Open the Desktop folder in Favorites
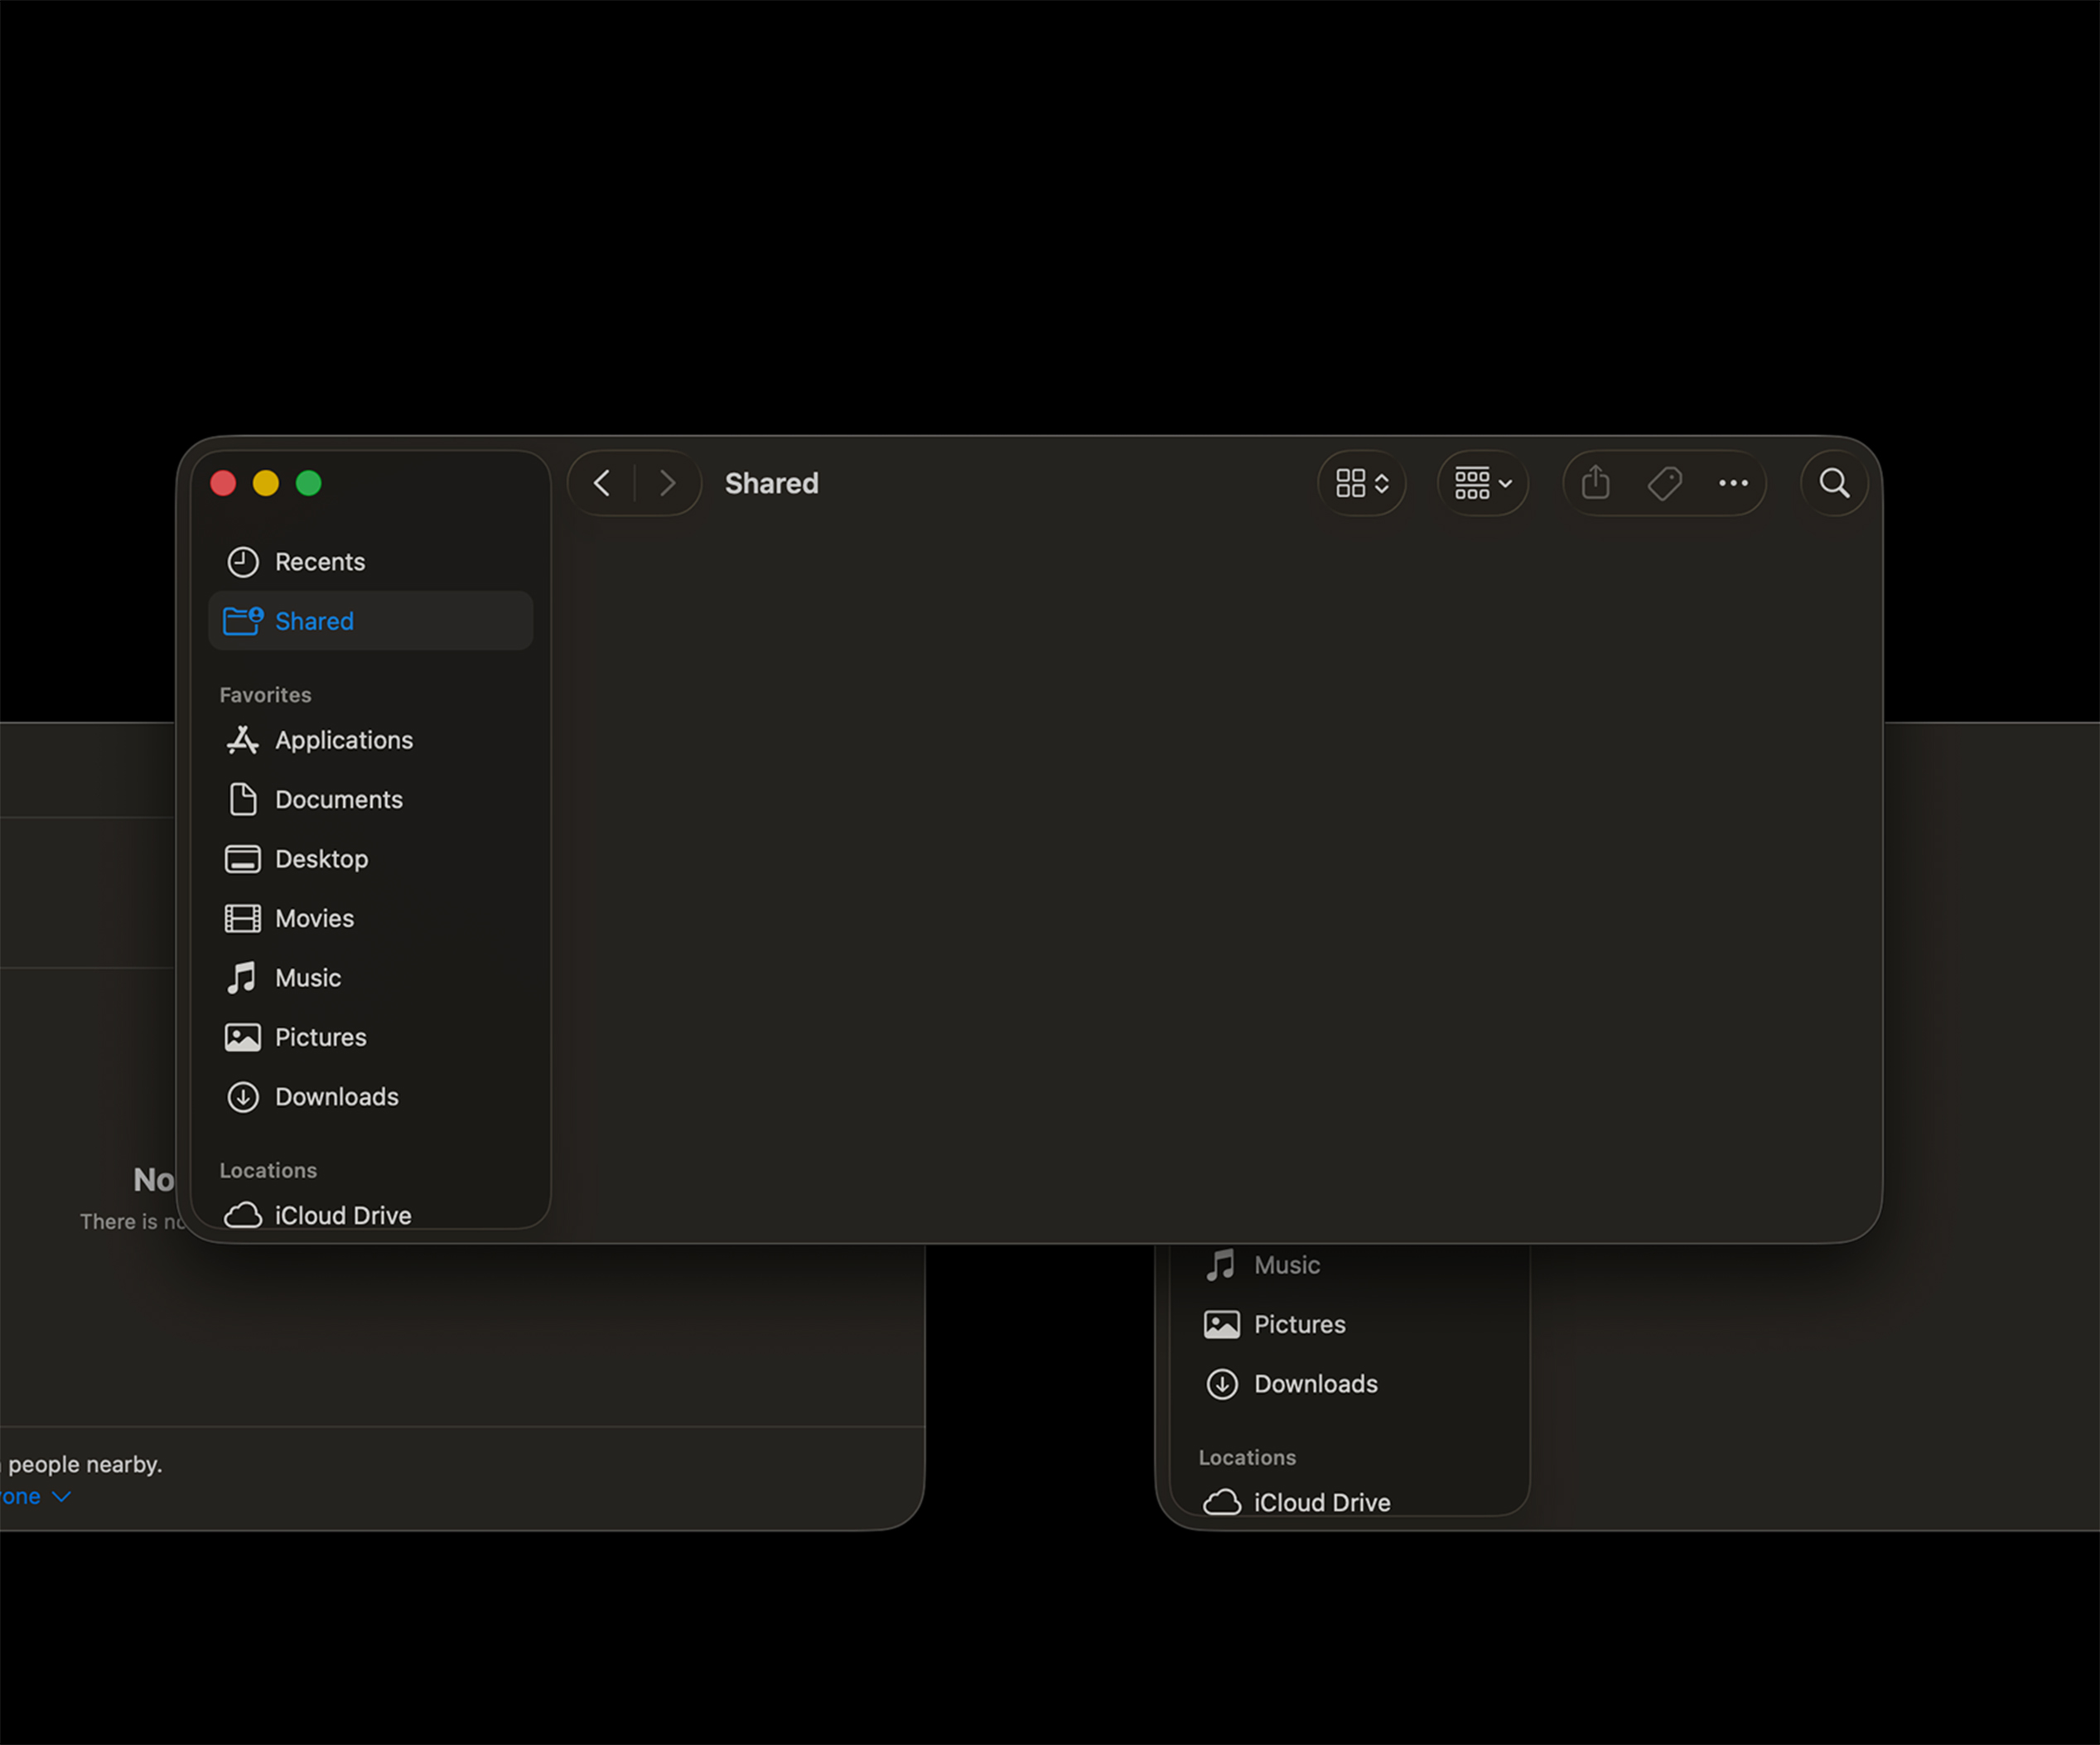This screenshot has height=1745, width=2100. (321, 858)
